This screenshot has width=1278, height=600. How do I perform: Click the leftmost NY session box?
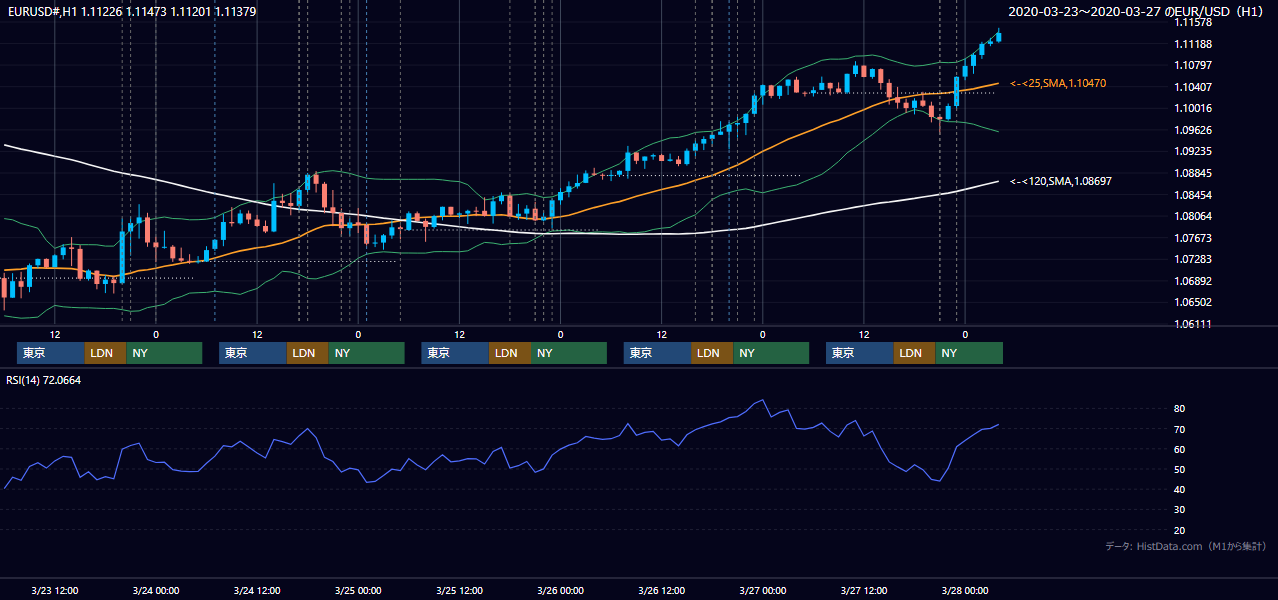click(x=164, y=353)
